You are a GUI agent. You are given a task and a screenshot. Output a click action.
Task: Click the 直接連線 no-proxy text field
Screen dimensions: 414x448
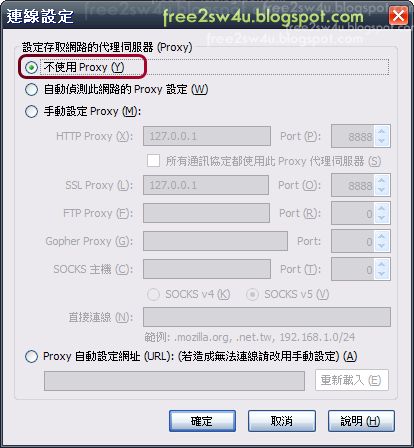(x=267, y=317)
